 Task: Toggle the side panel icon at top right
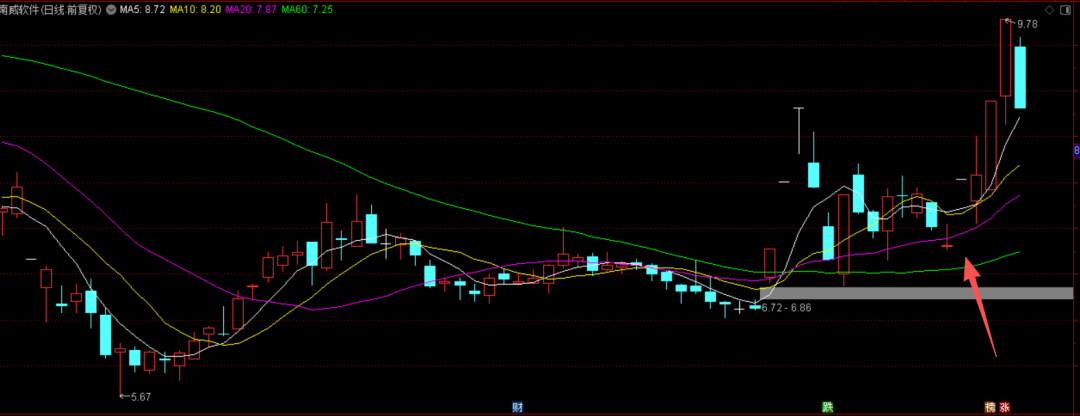(x=1068, y=10)
